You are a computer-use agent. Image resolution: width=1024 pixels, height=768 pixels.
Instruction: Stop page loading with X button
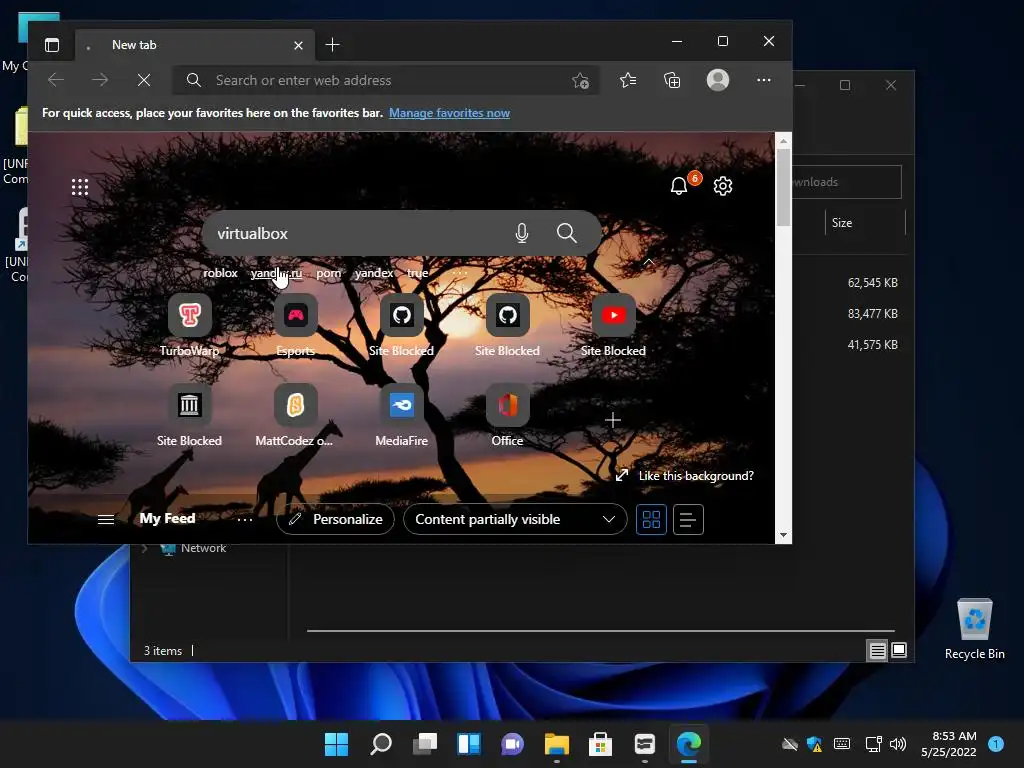point(144,80)
